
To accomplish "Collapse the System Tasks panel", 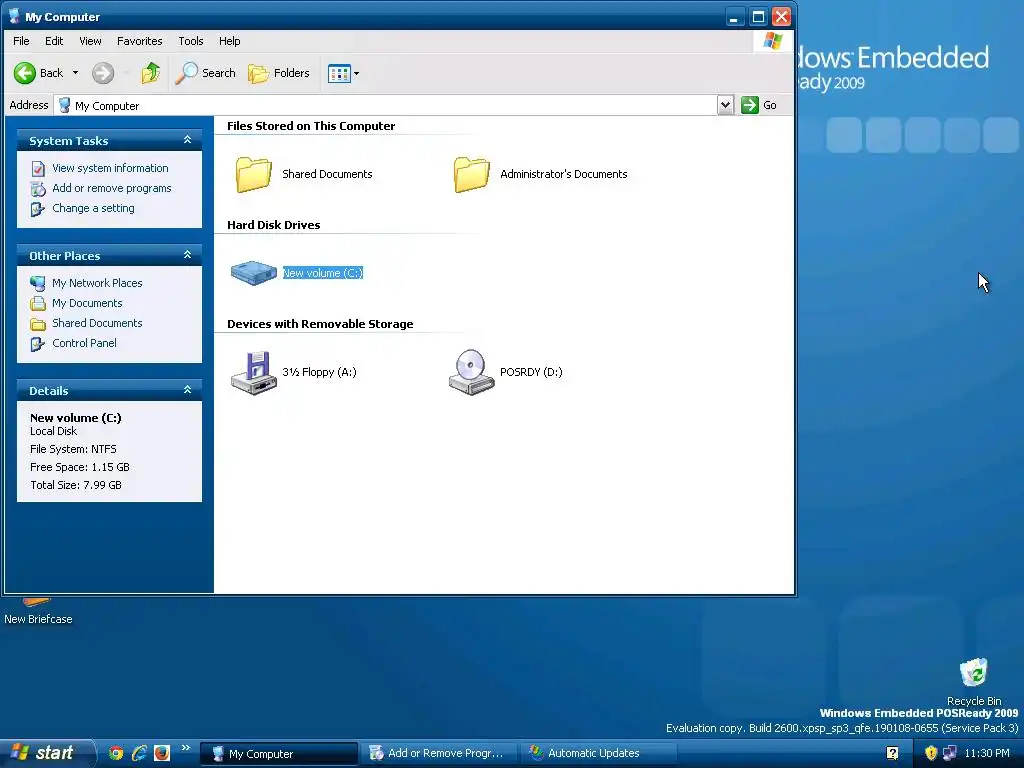I will tap(187, 140).
